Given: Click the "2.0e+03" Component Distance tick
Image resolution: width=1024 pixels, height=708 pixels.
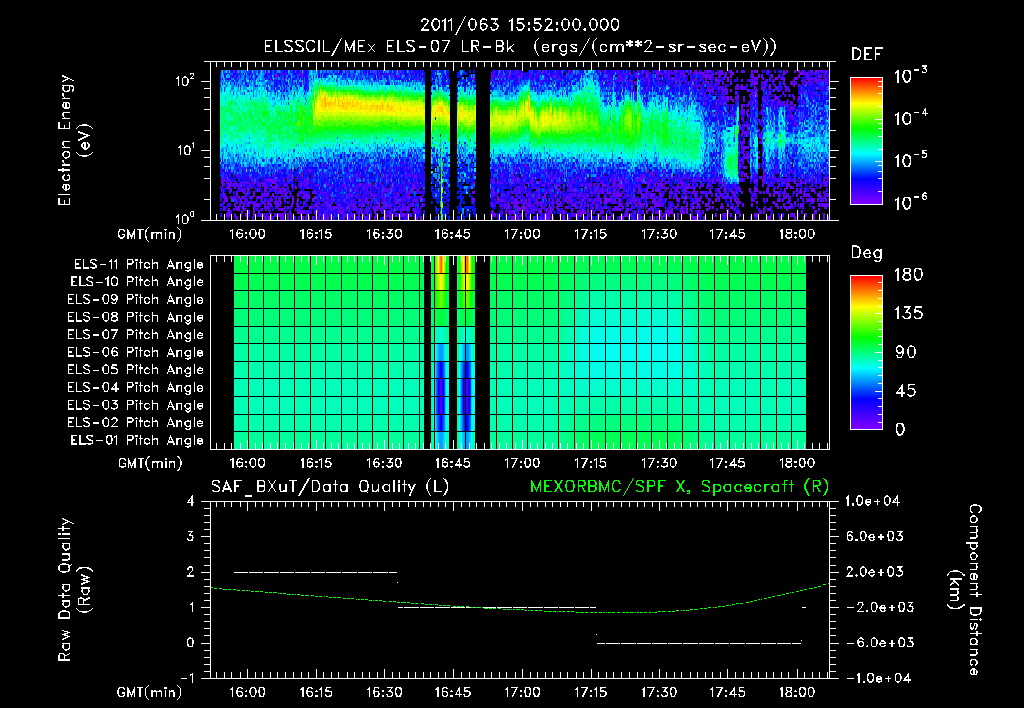Looking at the screenshot, I should click(874, 572).
